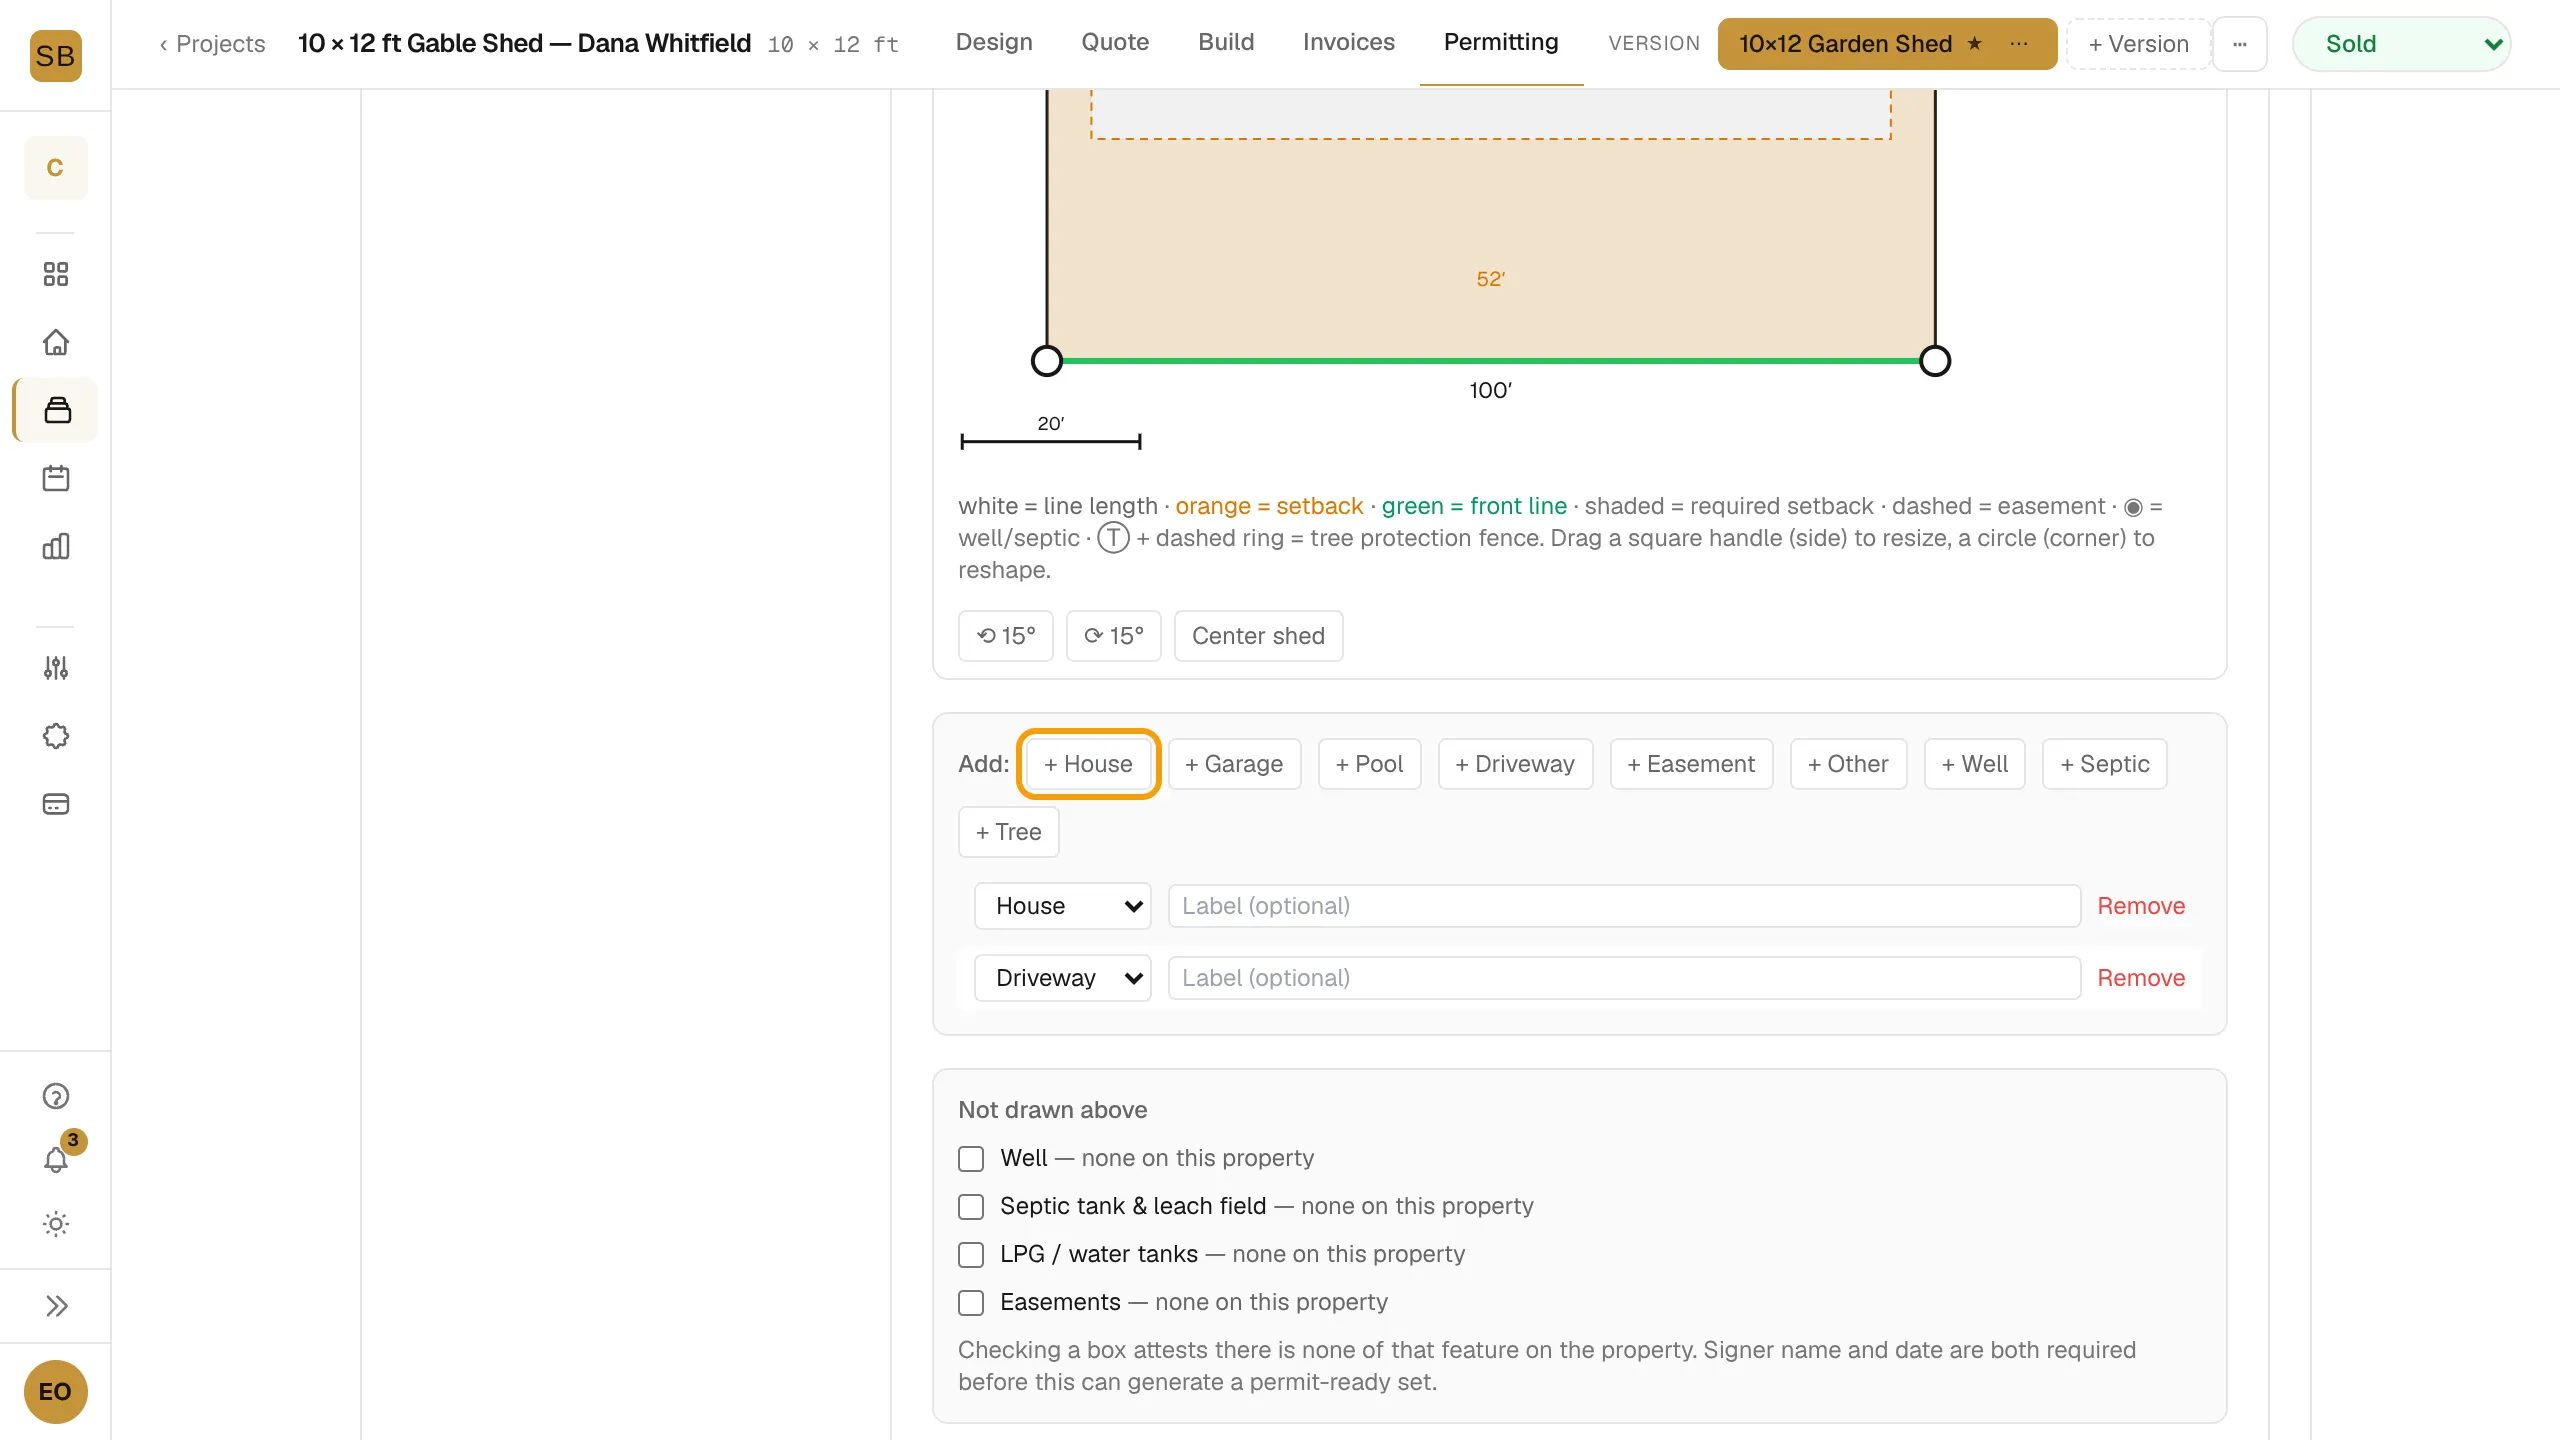Open the dashboard grid icon in sidebar
This screenshot has width=2560, height=1440.
point(56,274)
